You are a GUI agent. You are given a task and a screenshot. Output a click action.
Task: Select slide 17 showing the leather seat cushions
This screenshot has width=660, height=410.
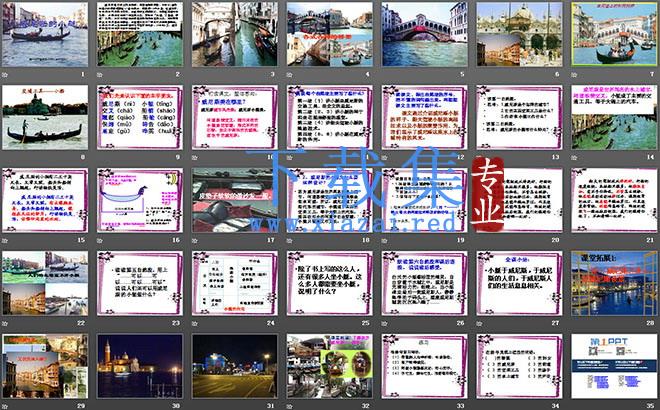coord(235,200)
